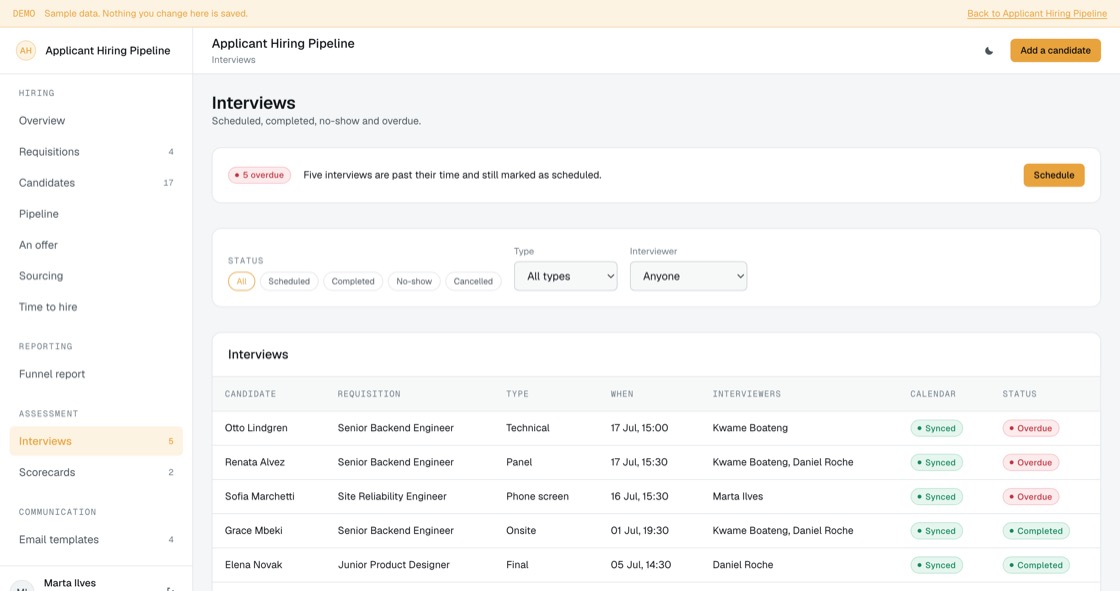Click the Status column header
This screenshot has height=591, width=1120.
[1019, 394]
